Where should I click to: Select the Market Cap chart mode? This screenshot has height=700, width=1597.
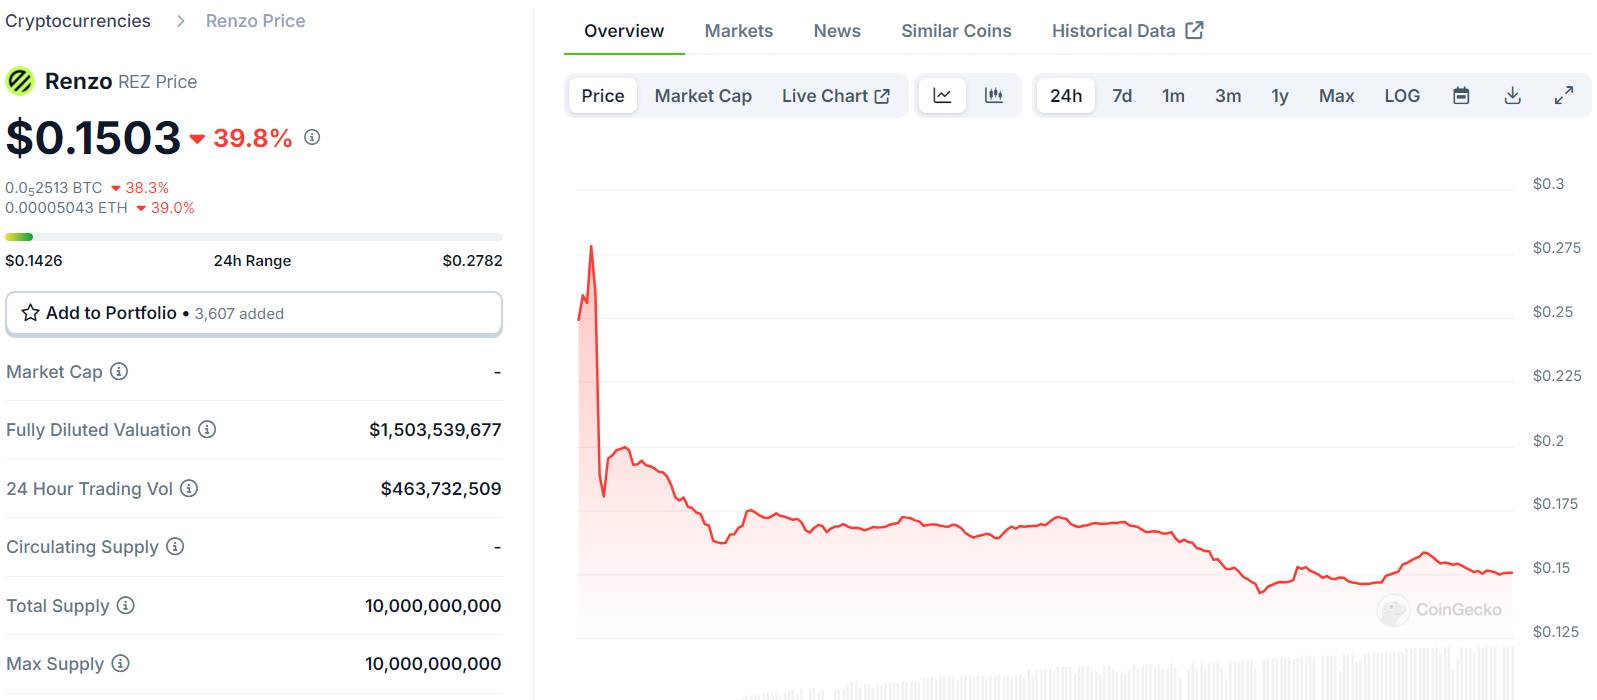(x=703, y=96)
